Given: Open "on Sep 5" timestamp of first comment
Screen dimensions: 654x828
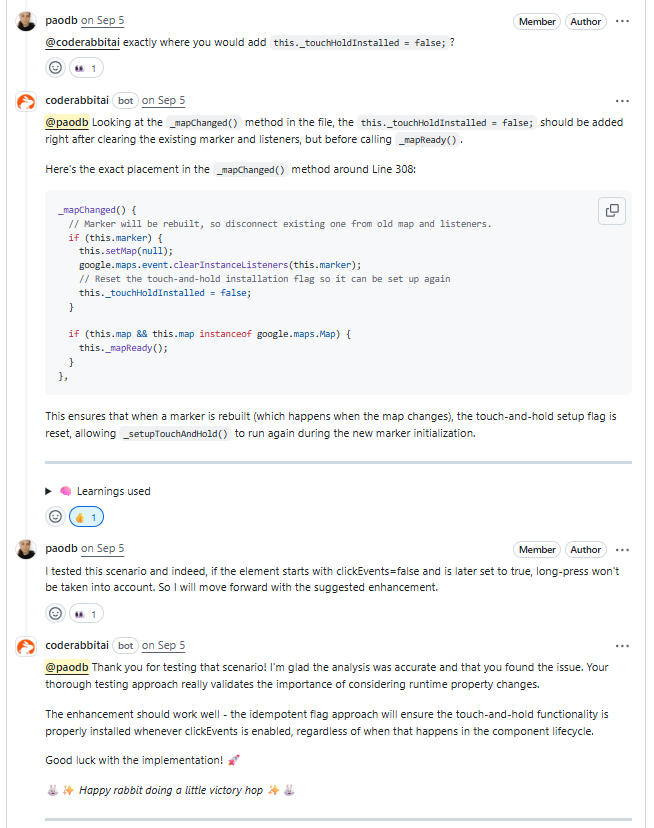Looking at the screenshot, I should 103,20.
